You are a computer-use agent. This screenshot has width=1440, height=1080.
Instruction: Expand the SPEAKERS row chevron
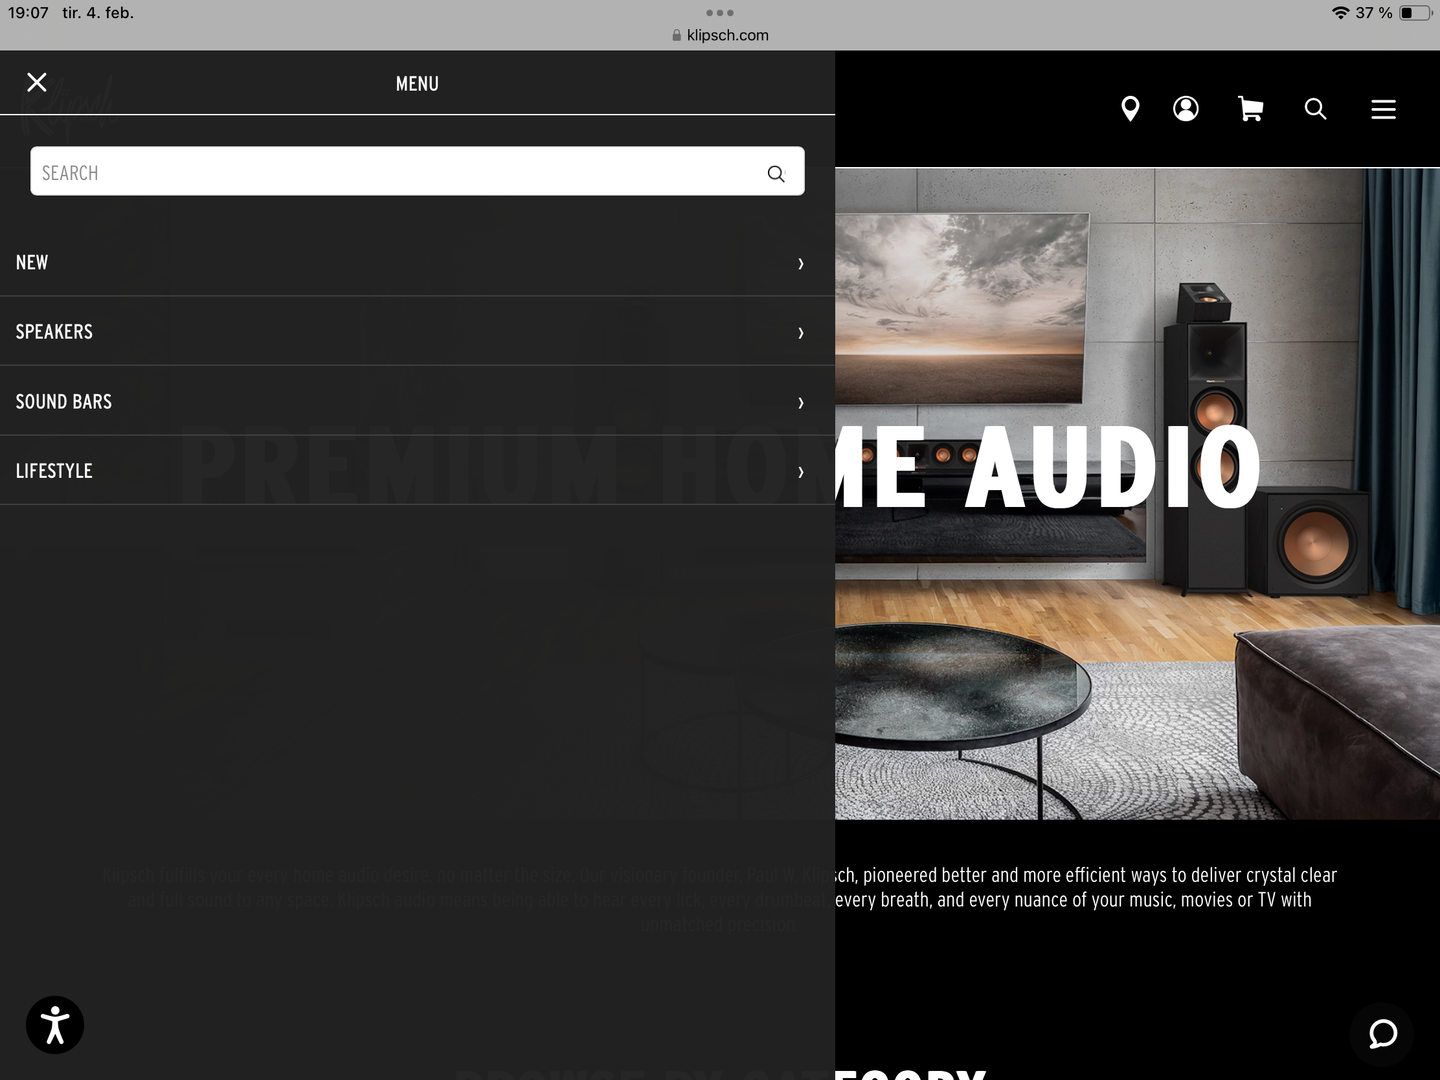click(x=801, y=333)
